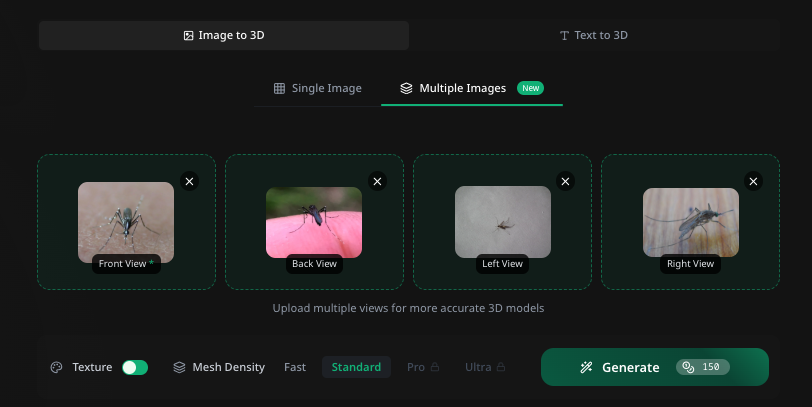This screenshot has height=407, width=812.
Task: Choose Pro mesh density option
Action: [416, 367]
